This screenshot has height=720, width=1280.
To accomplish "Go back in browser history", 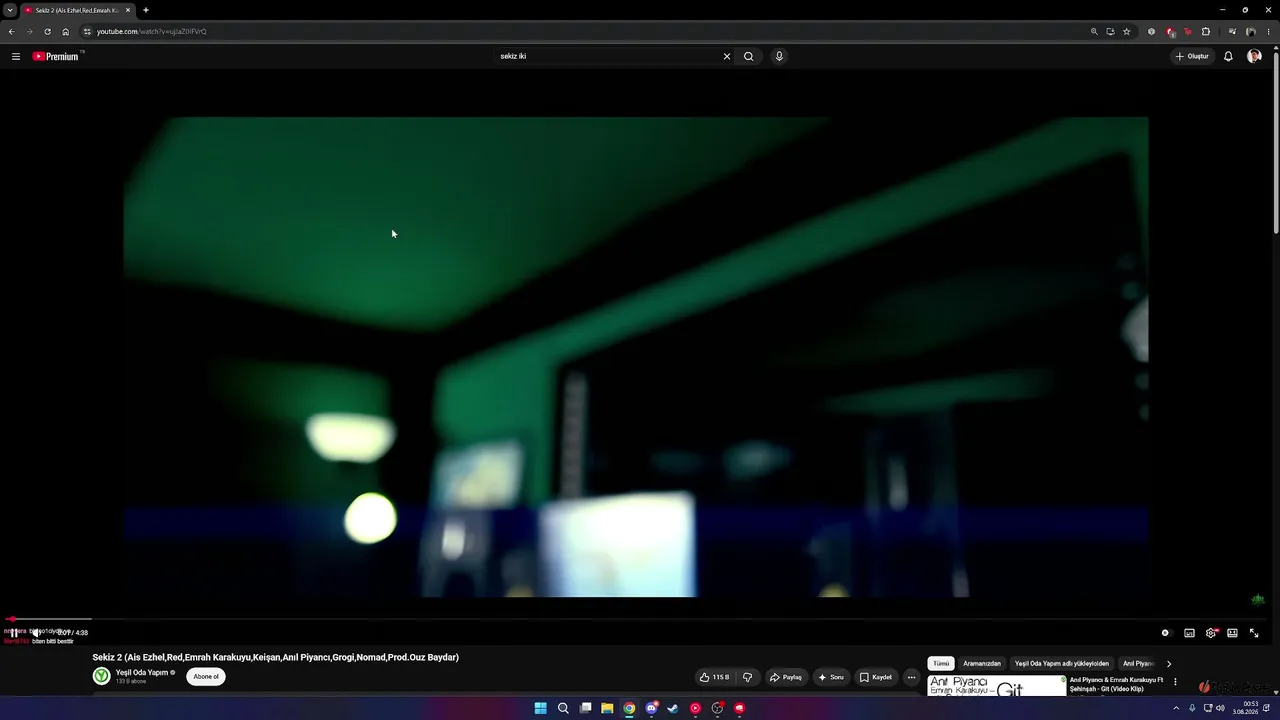I will (11, 31).
